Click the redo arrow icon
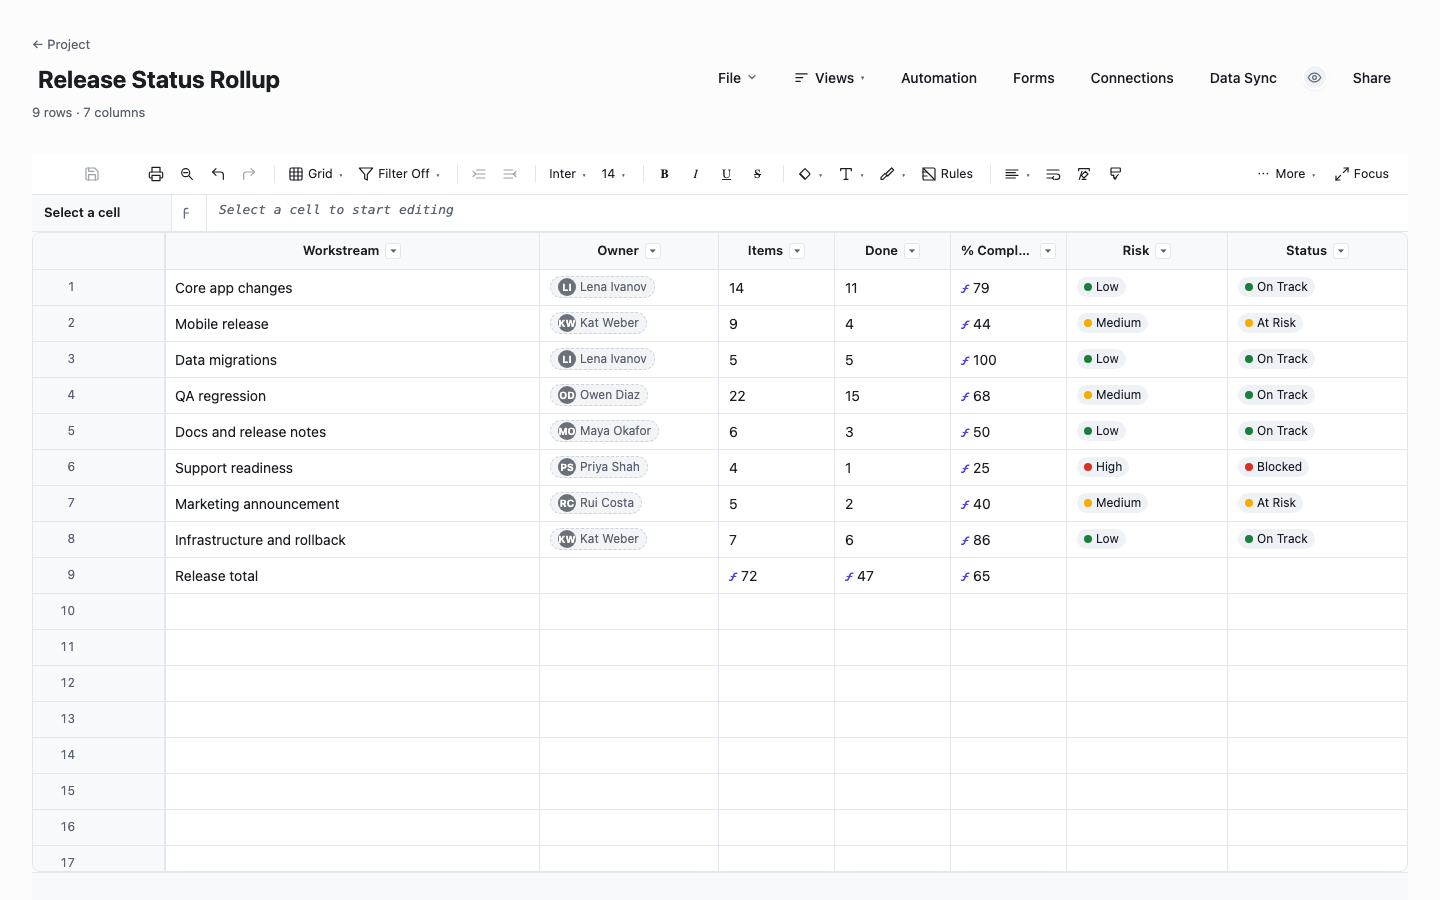 click(249, 174)
